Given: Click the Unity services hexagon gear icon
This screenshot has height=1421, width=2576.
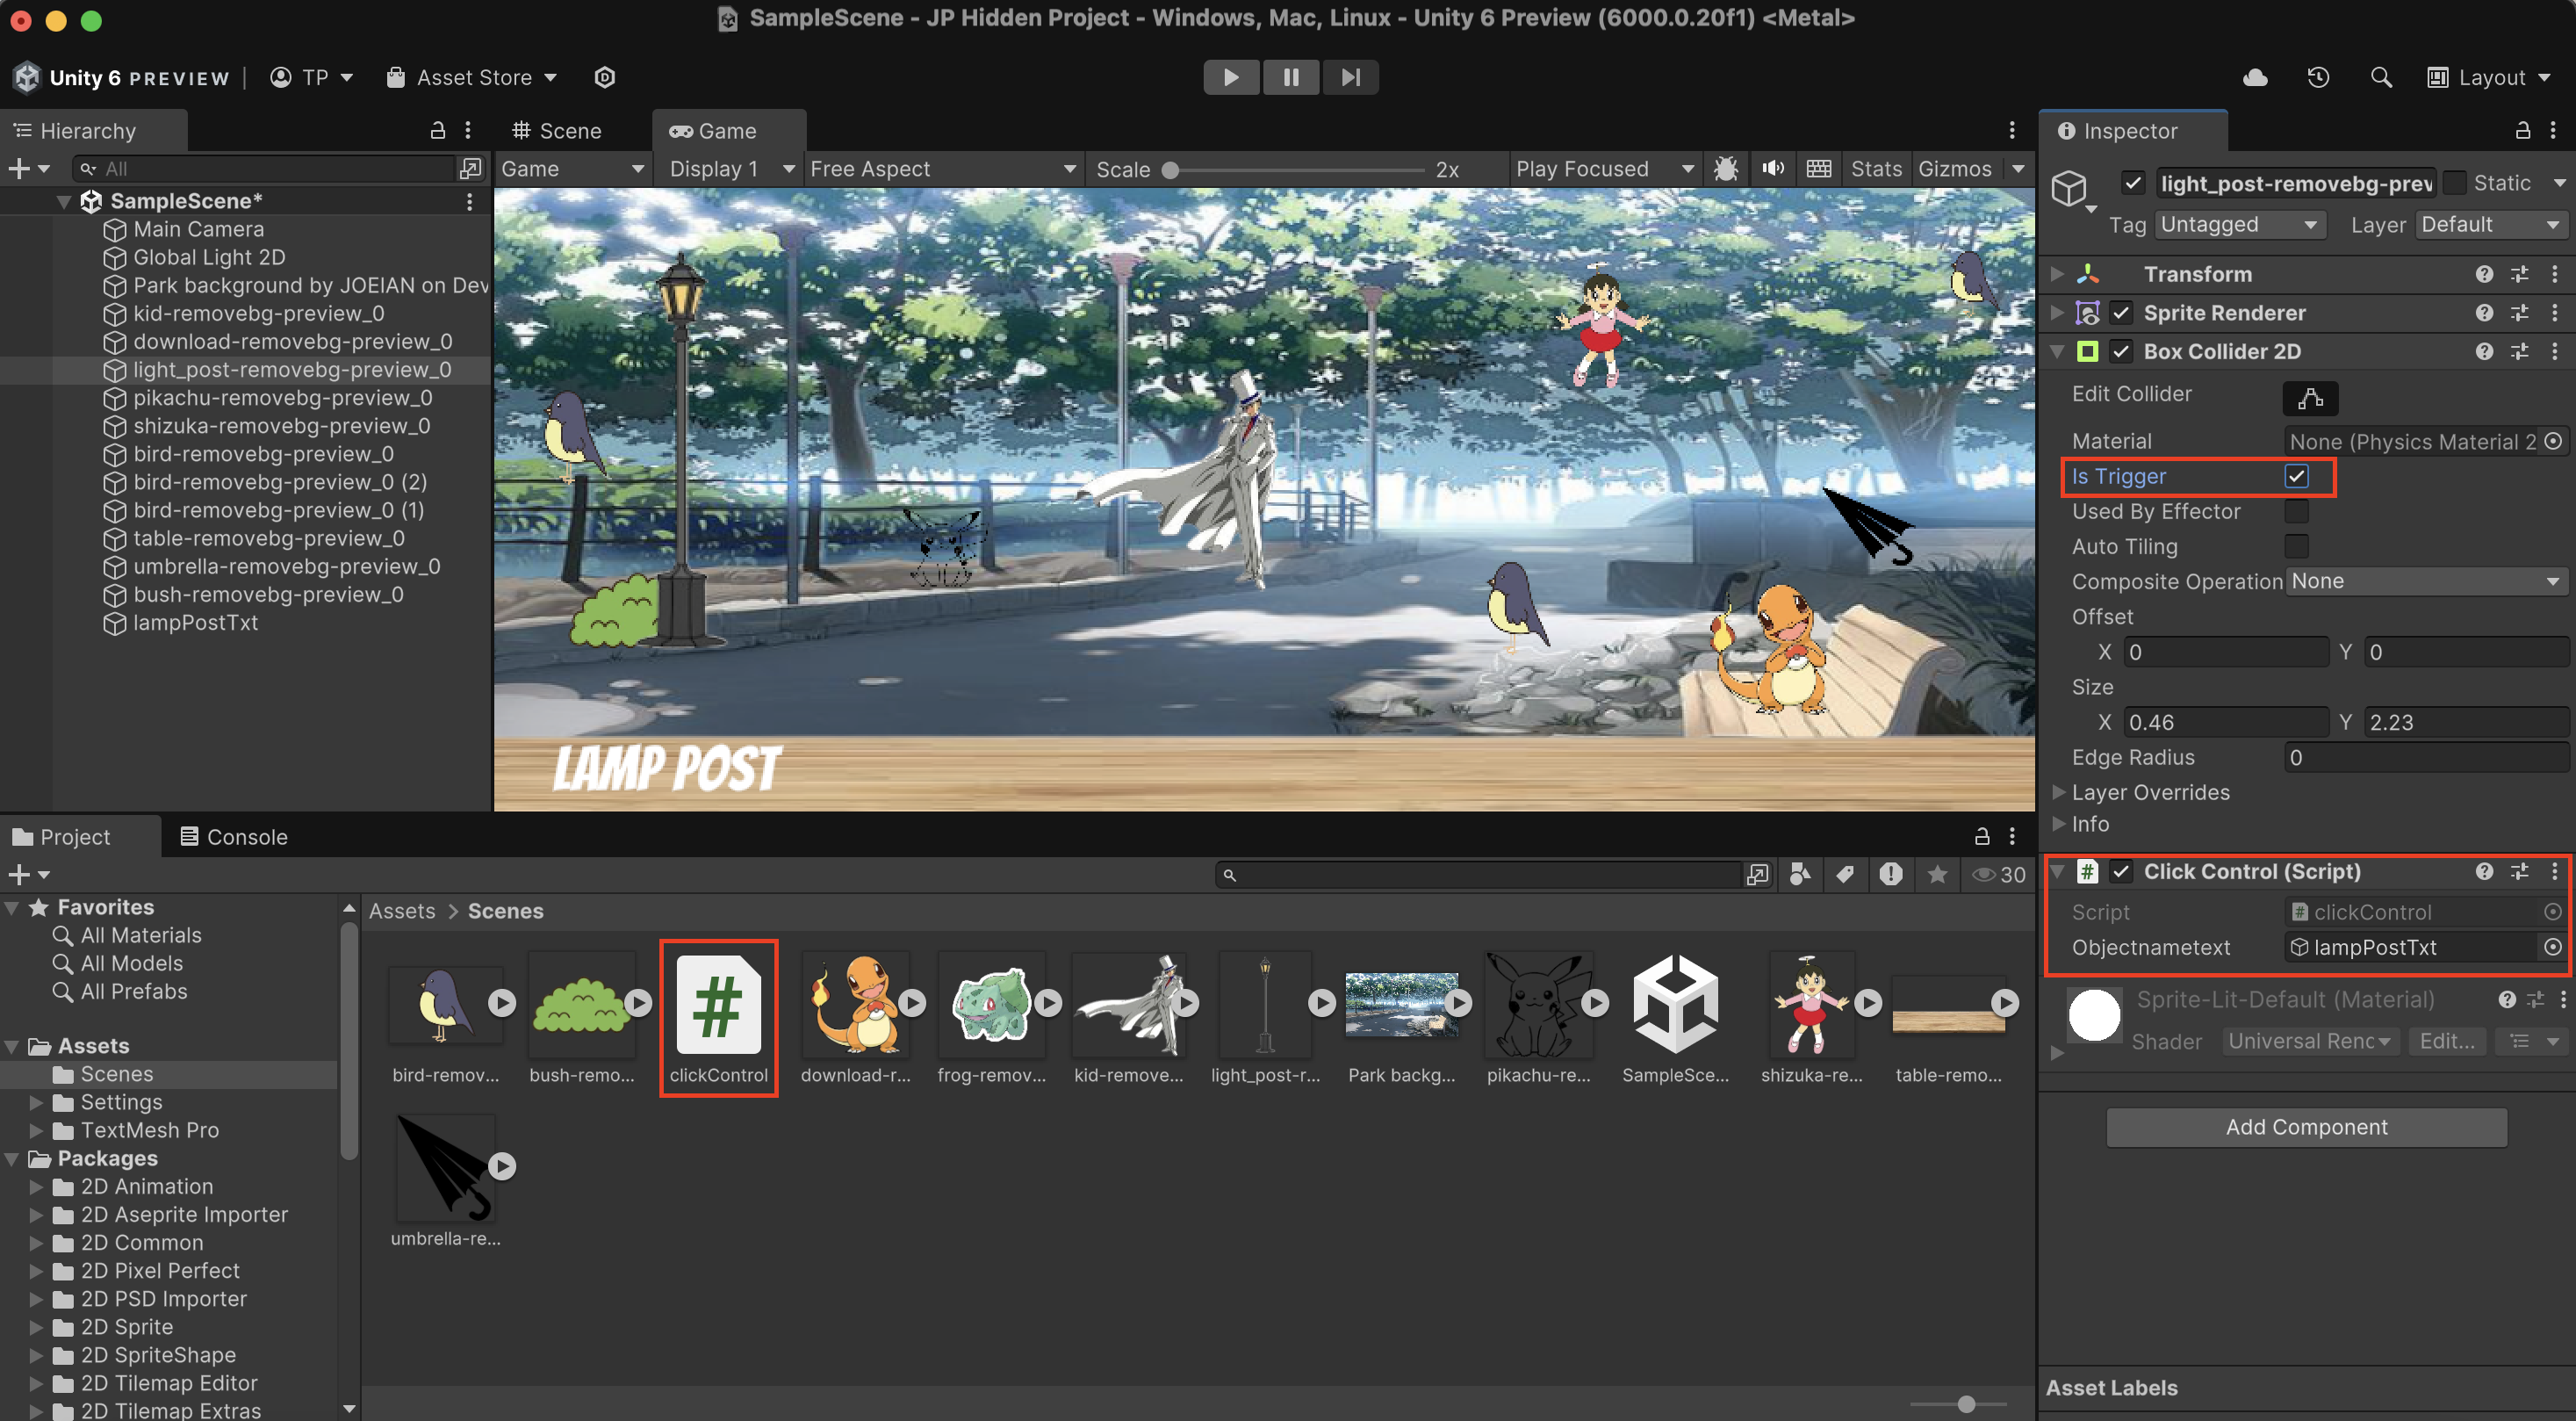Looking at the screenshot, I should [604, 77].
